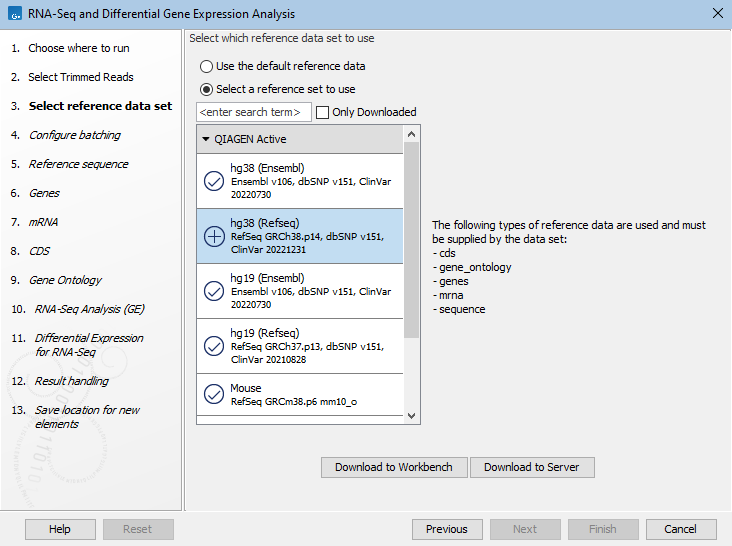Click the Download to Workbench button
The image size is (732, 546).
393,467
